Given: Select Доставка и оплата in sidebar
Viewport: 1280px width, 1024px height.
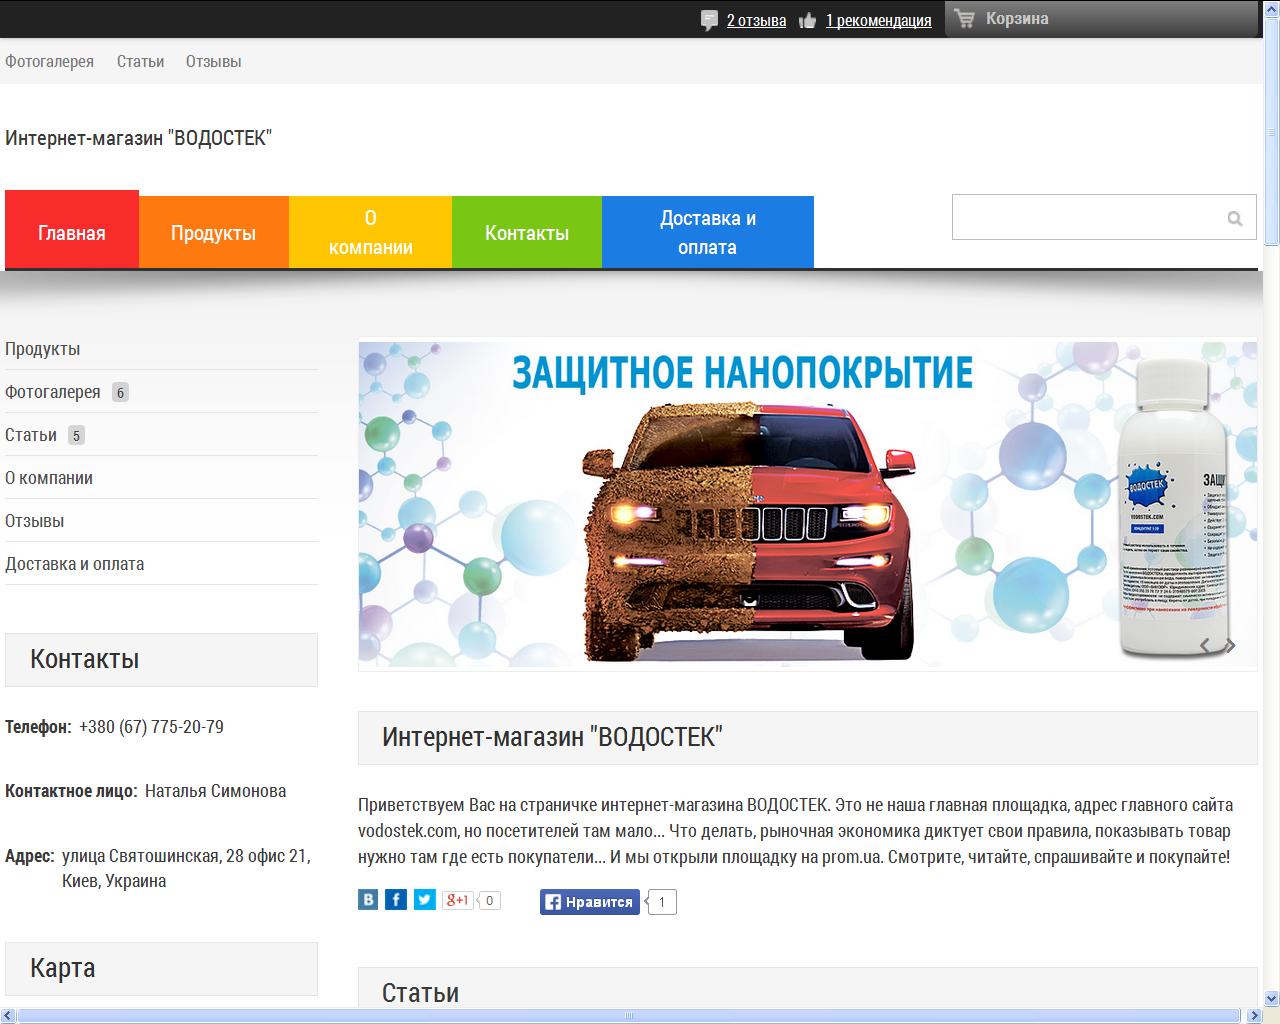Looking at the screenshot, I should click(75, 564).
